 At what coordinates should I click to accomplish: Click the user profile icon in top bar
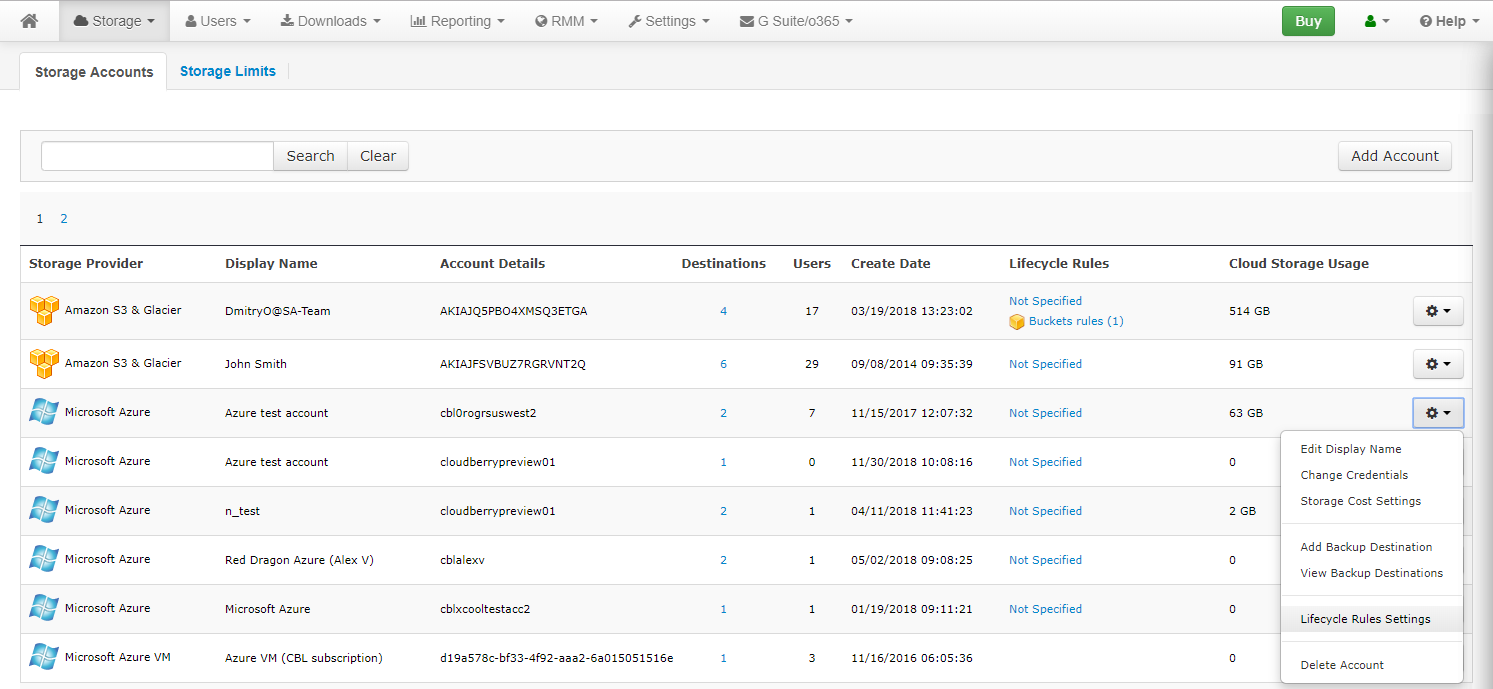tap(1377, 21)
